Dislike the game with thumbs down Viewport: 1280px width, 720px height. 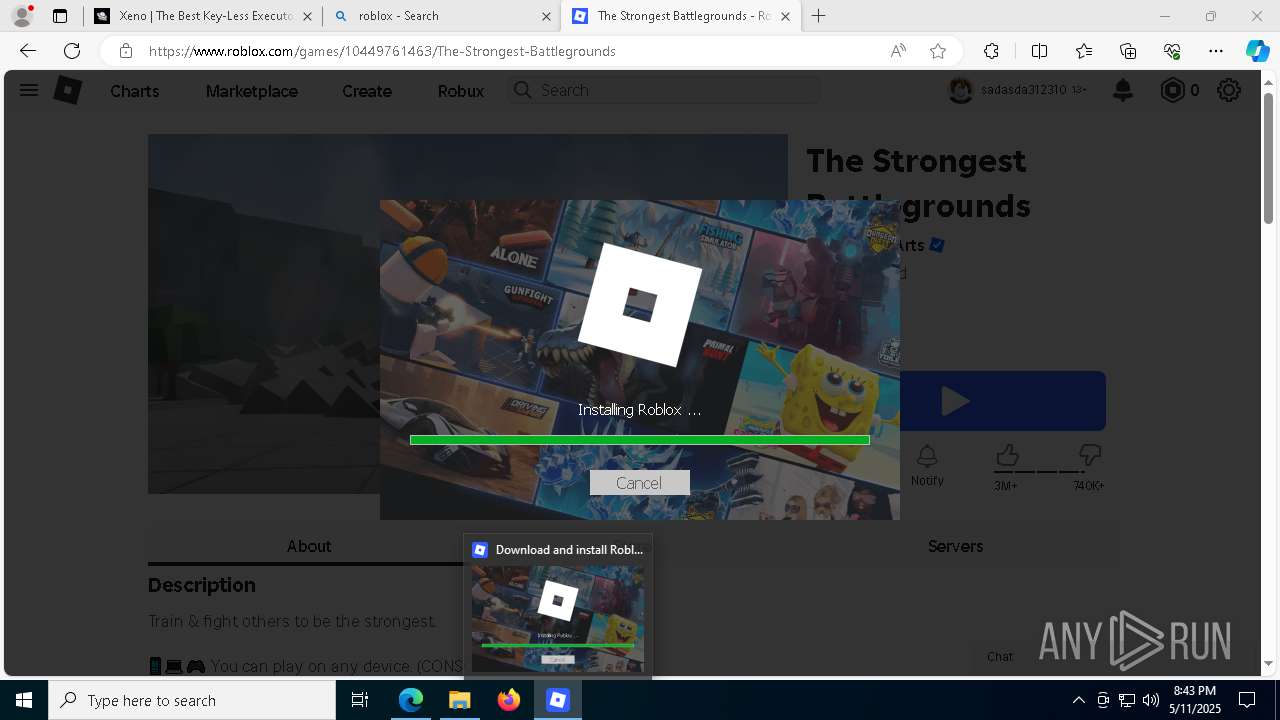tap(1089, 457)
